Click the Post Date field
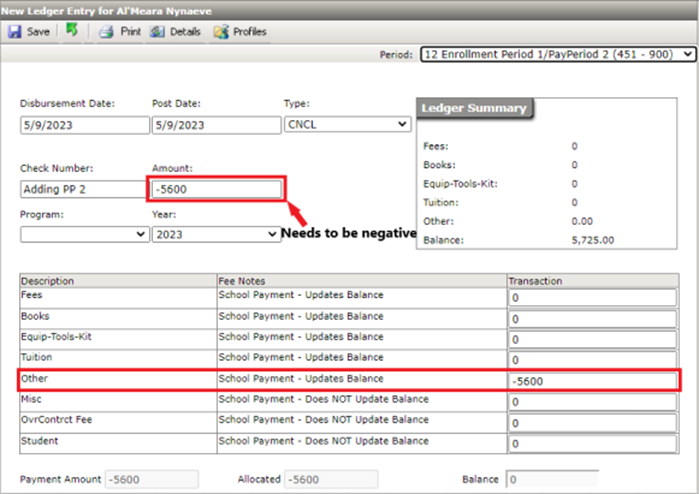699x494 pixels. (214, 125)
